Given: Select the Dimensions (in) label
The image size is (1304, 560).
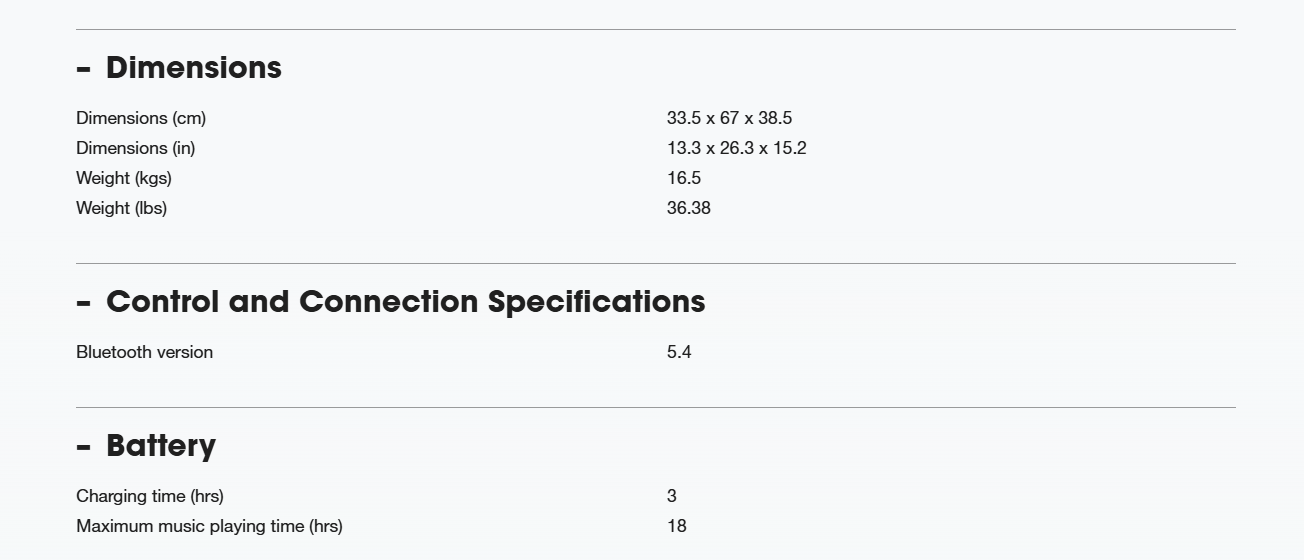Looking at the screenshot, I should [136, 148].
